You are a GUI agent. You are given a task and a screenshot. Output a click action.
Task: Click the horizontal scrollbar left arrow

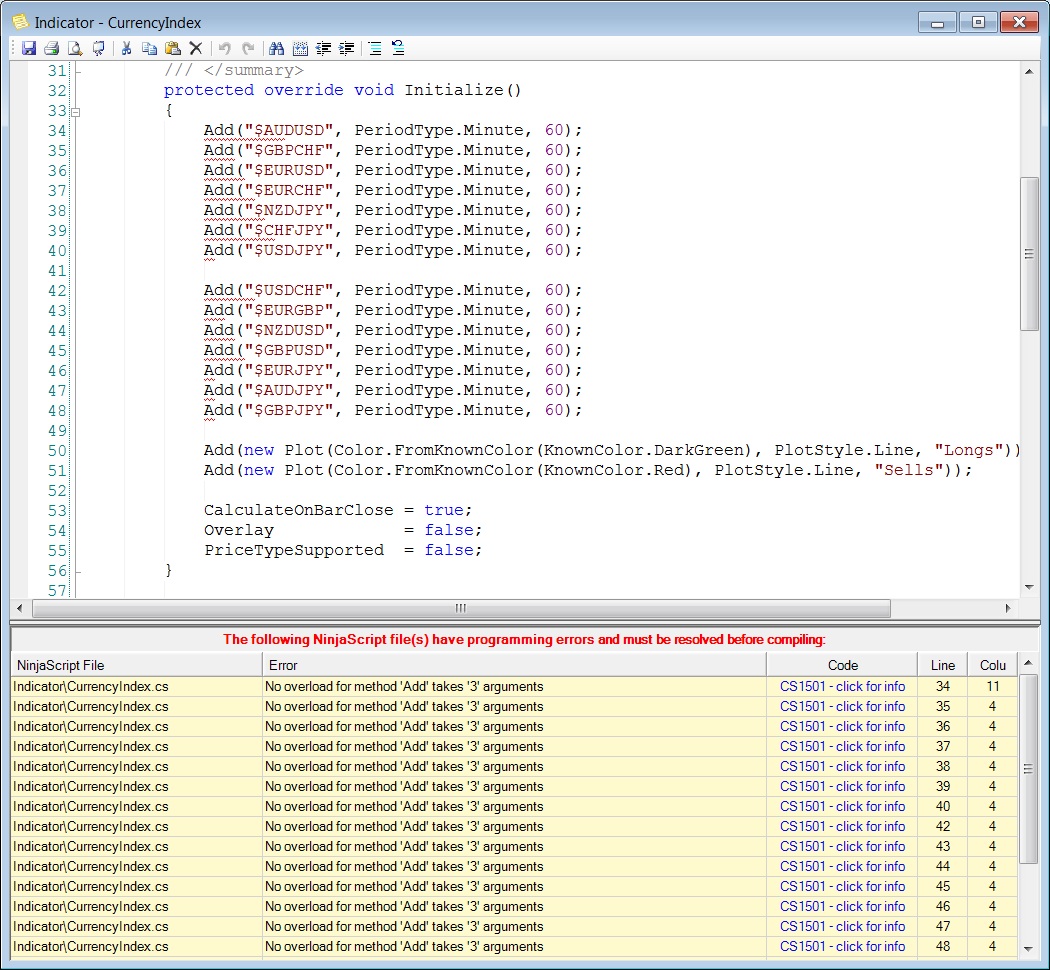19,608
